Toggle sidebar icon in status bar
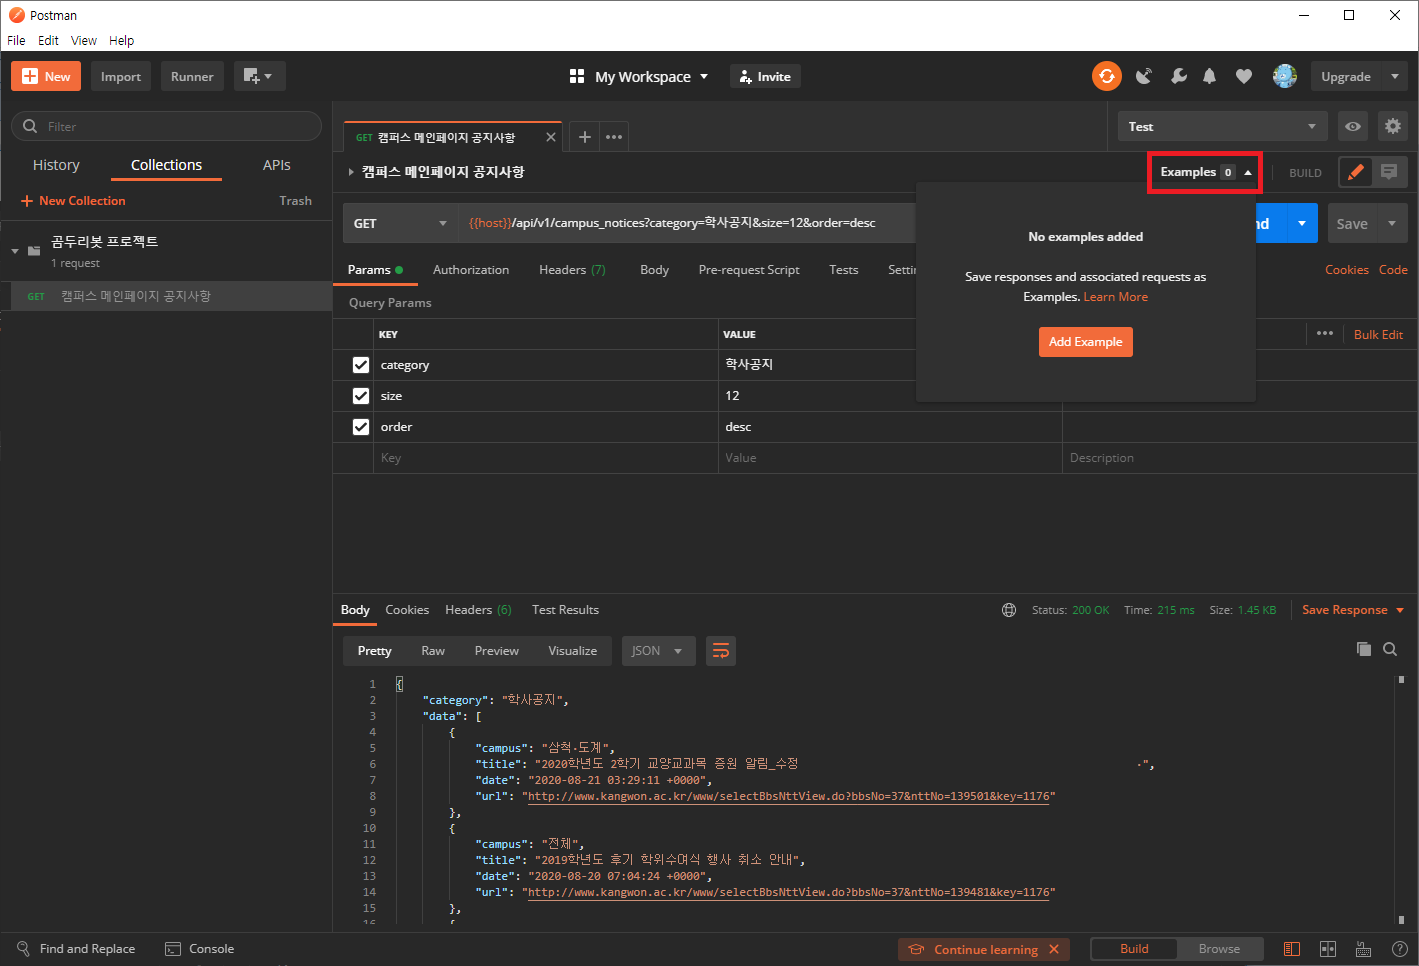 point(1292,949)
